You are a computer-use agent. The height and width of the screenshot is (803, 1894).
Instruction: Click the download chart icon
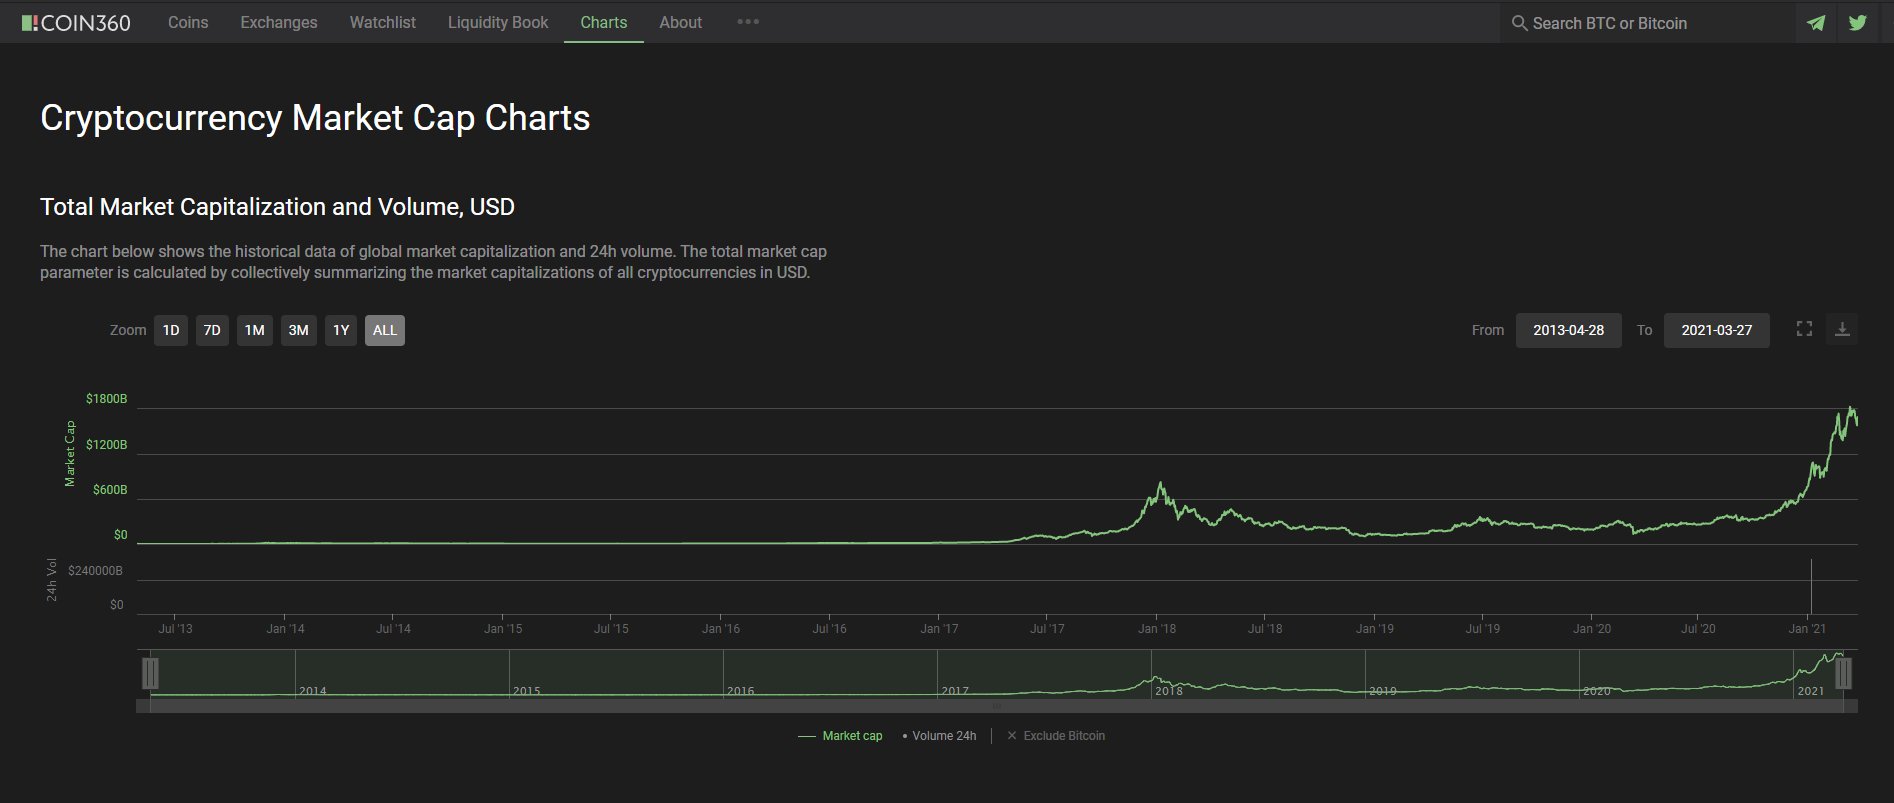[1842, 329]
